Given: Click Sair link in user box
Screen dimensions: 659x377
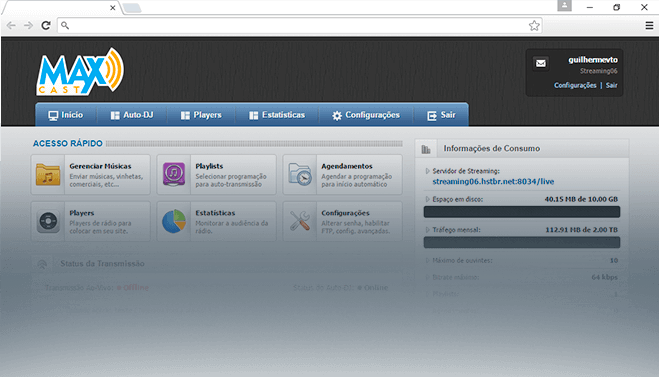Looking at the screenshot, I should 612,85.
